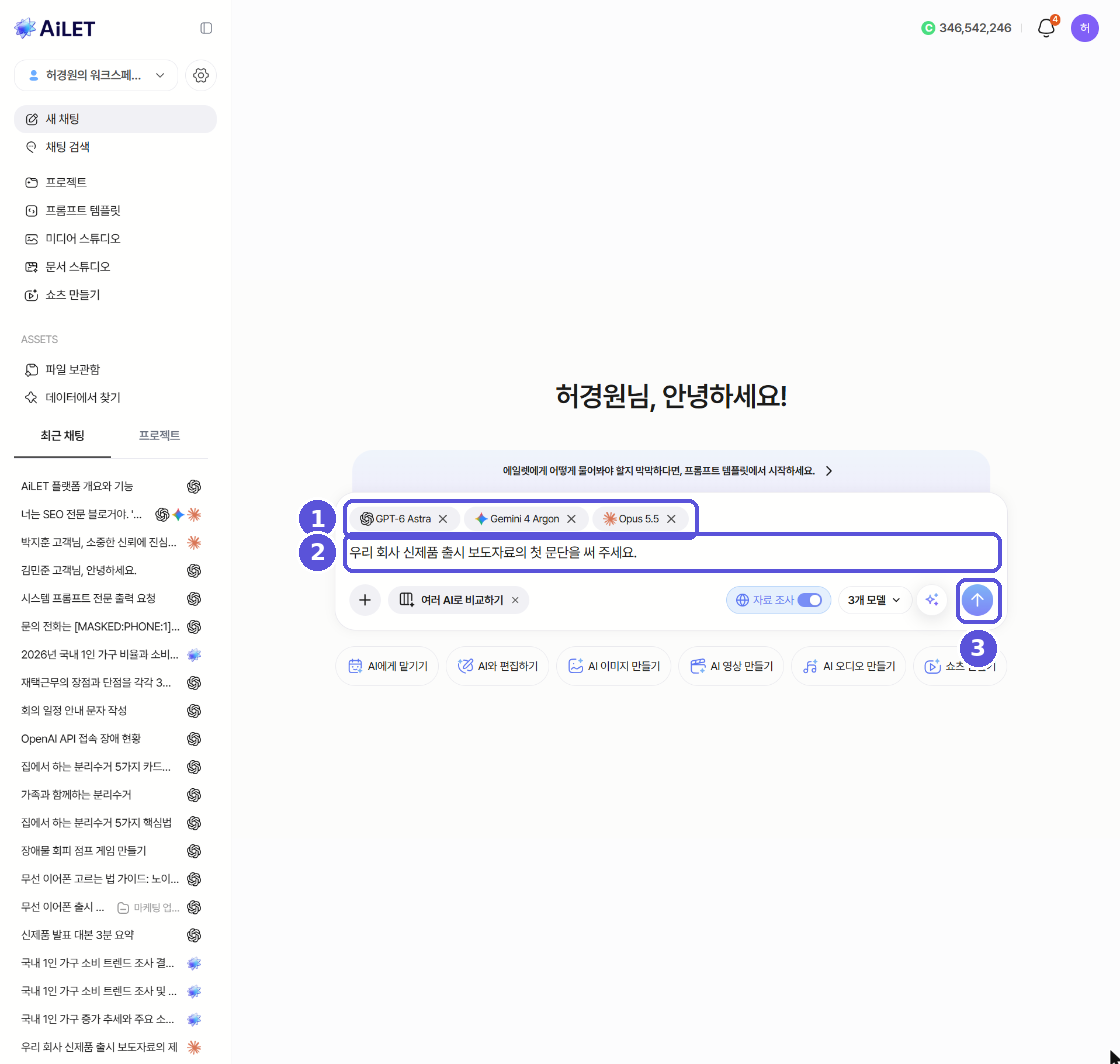The image size is (1120, 1064).
Task: Open 프로젝트 in the sidebar menu
Action: (115, 182)
